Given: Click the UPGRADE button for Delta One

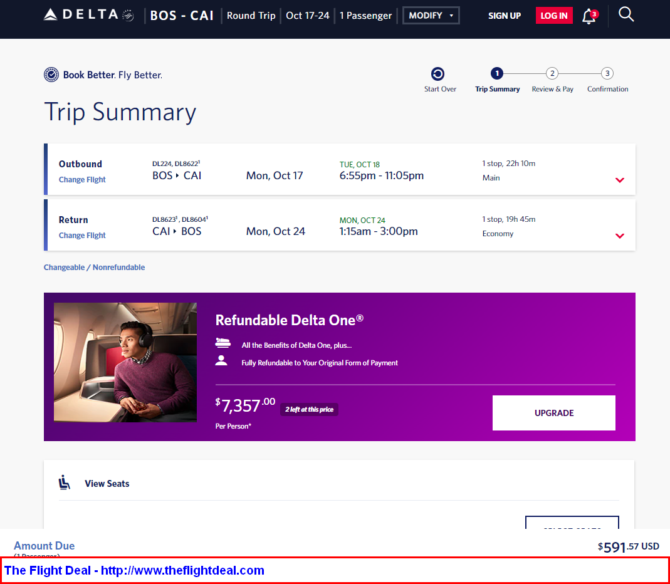Looking at the screenshot, I should [554, 413].
